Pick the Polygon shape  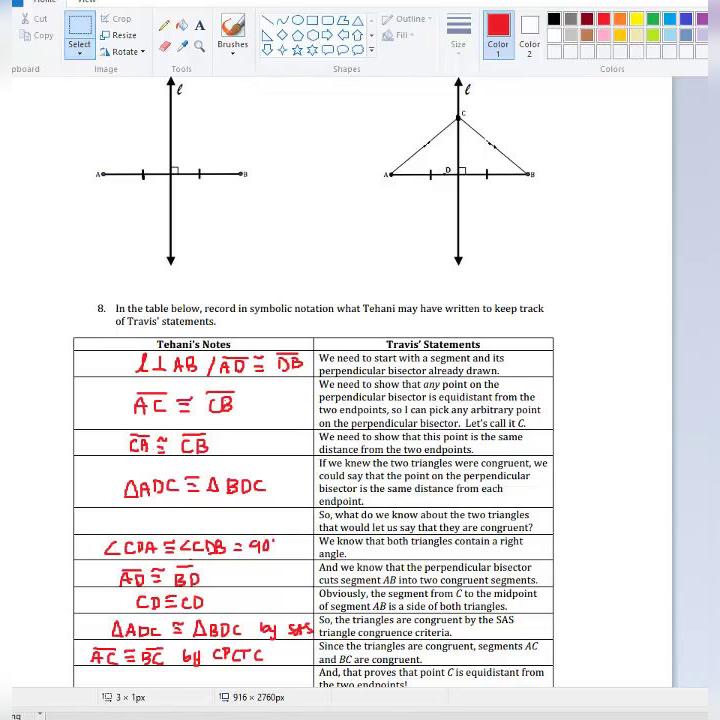pyautogui.click(x=343, y=20)
